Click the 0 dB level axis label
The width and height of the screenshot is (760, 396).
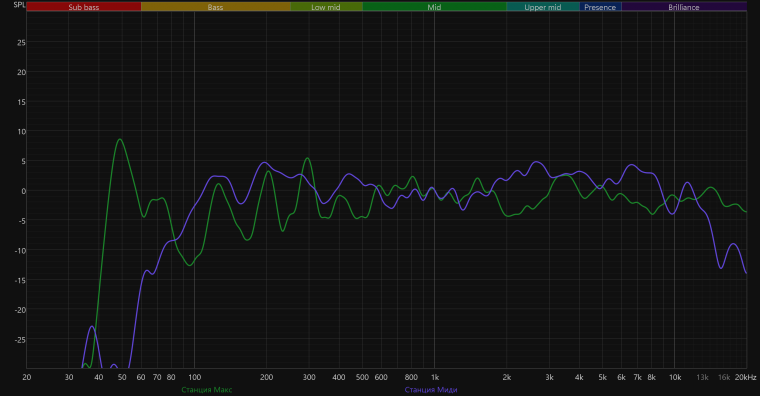click(23, 191)
